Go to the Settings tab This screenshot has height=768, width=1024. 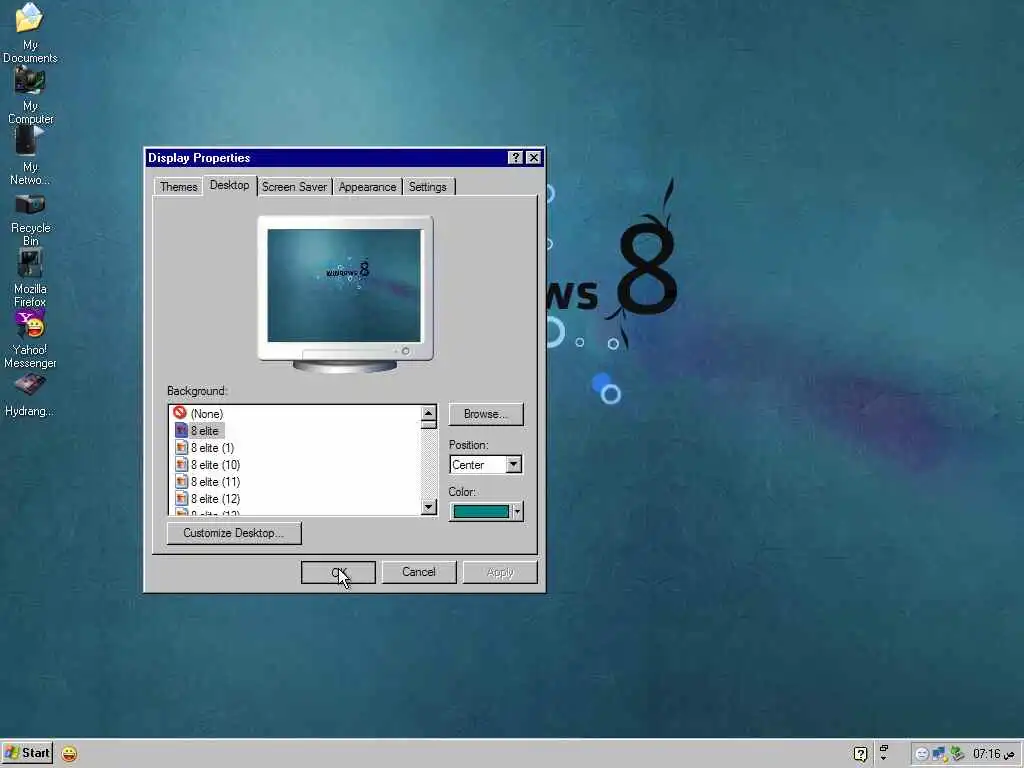(x=428, y=187)
